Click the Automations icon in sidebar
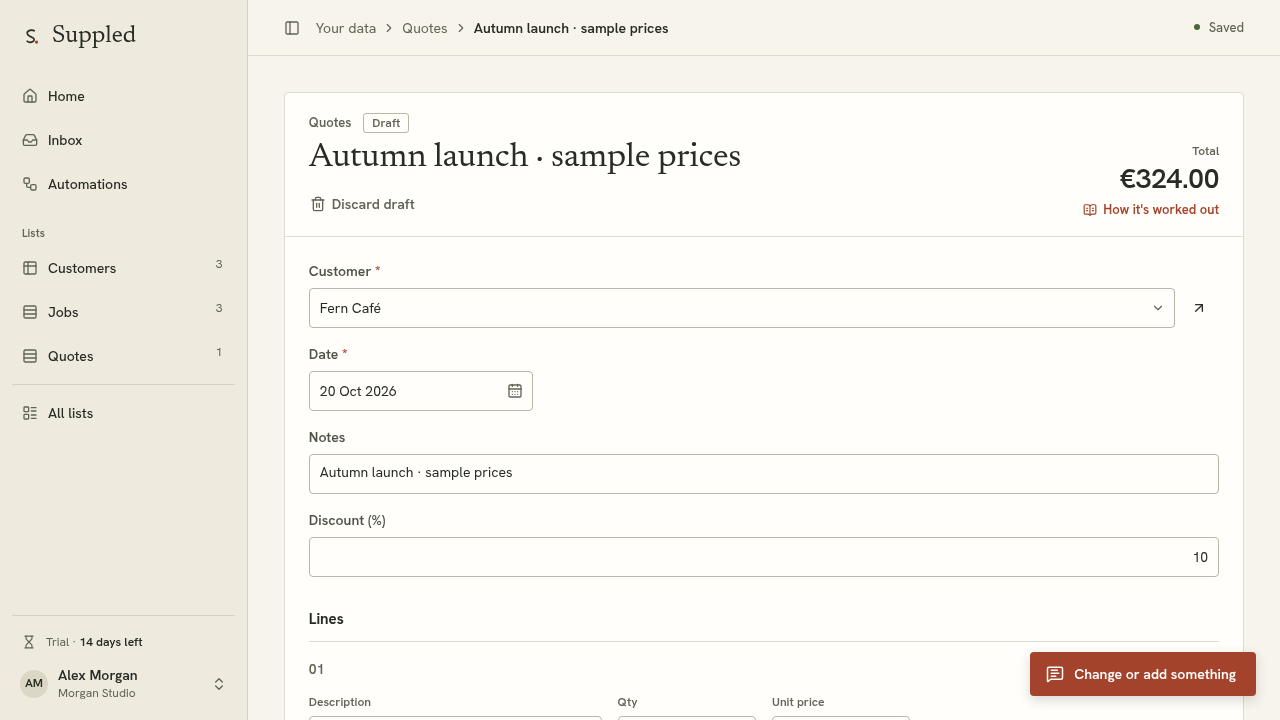Viewport: 1280px width, 720px height. tap(30, 184)
